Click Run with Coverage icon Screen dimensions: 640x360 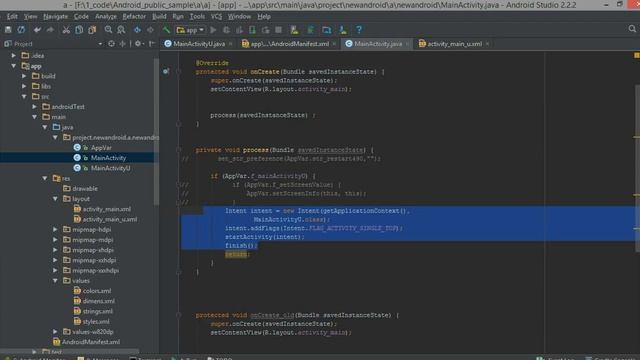[x=239, y=29]
